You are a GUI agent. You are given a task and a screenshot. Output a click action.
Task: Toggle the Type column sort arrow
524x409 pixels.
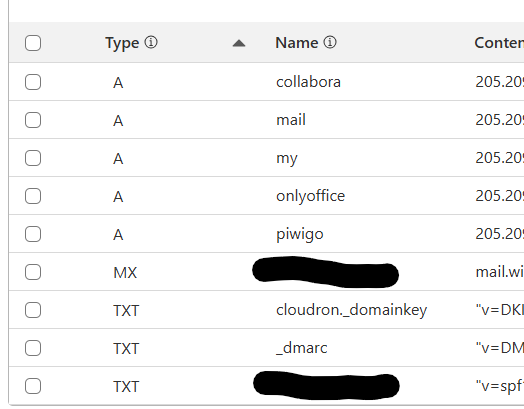[239, 43]
